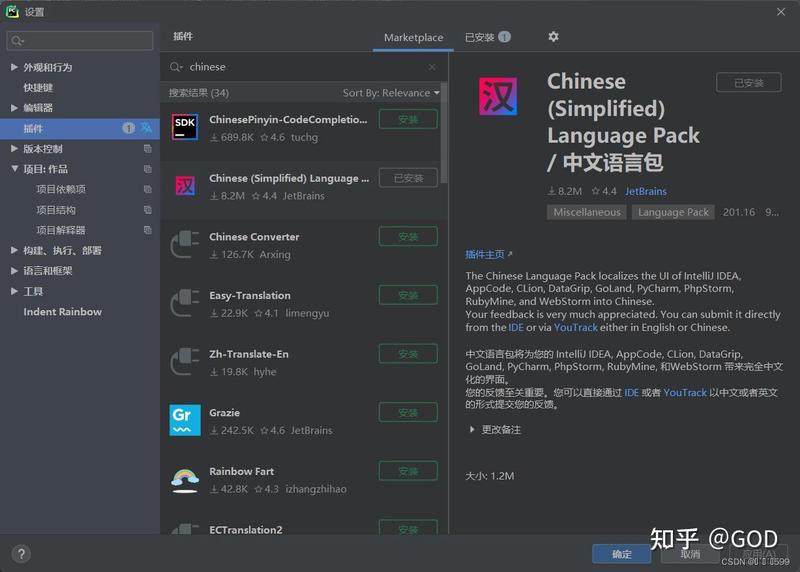Click the Grazie plugin icon
The height and width of the screenshot is (572, 800).
(x=185, y=420)
